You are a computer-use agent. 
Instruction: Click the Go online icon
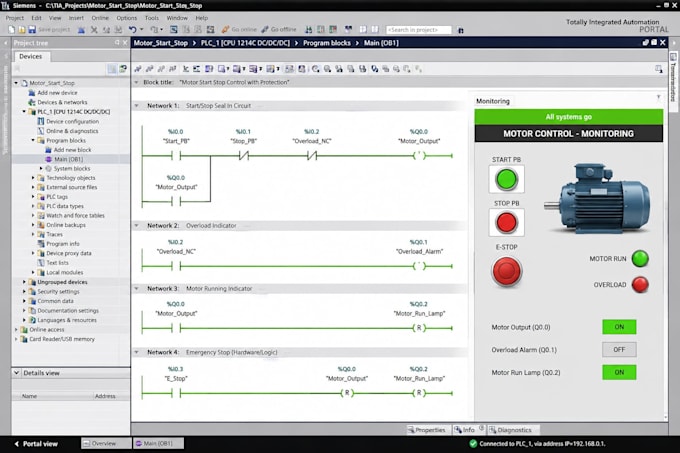pos(225,29)
